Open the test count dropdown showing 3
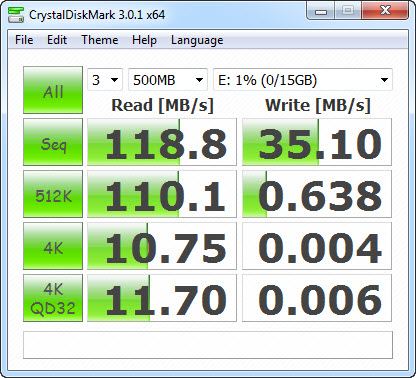This screenshot has width=416, height=378. tap(105, 80)
